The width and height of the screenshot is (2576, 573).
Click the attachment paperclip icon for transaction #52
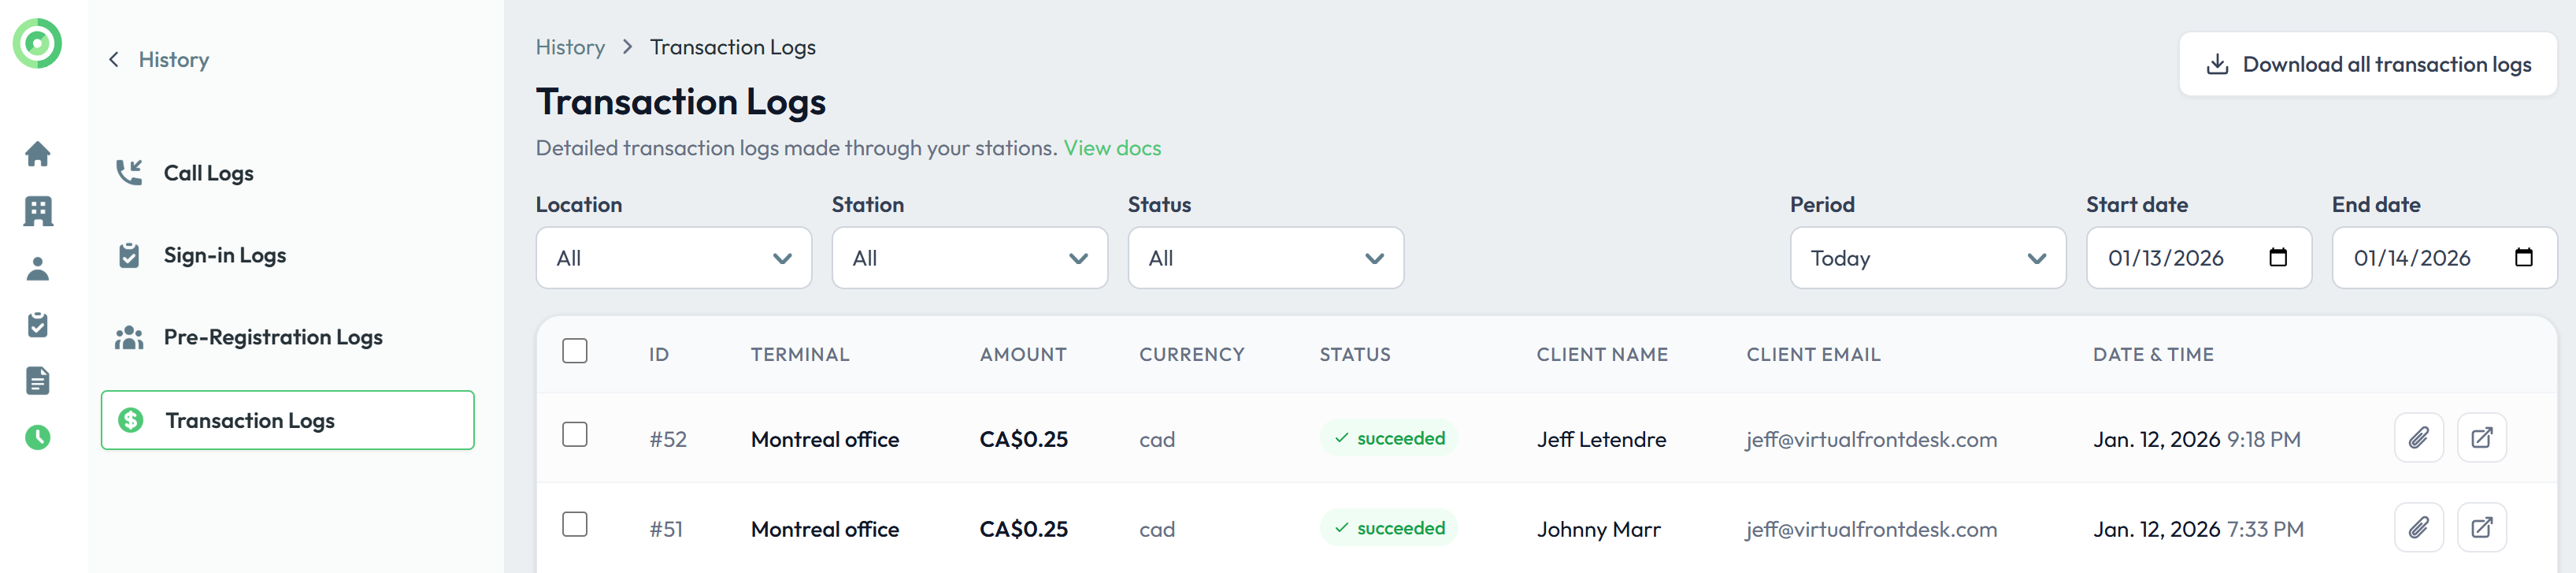click(x=2418, y=438)
